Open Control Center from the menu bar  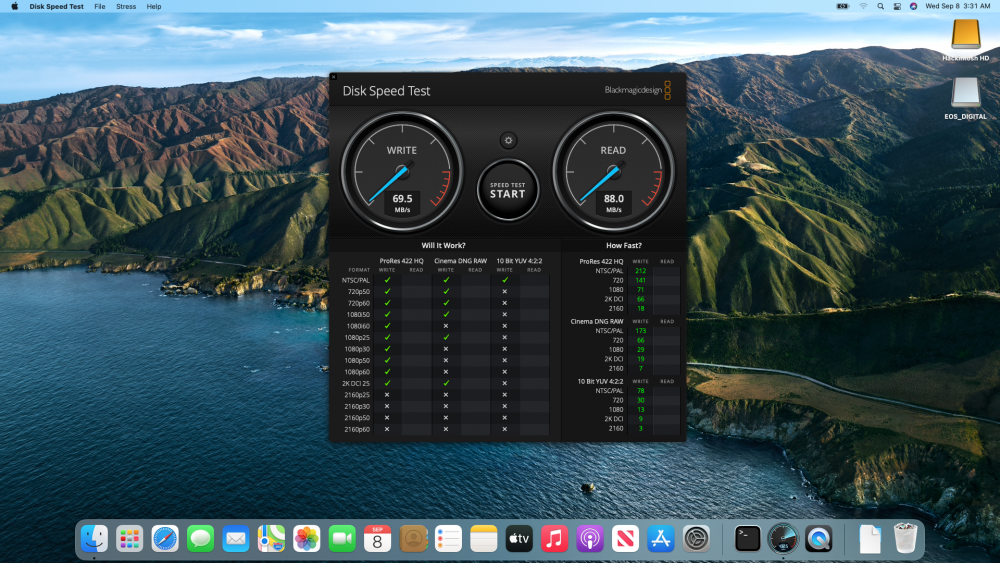tap(897, 6)
